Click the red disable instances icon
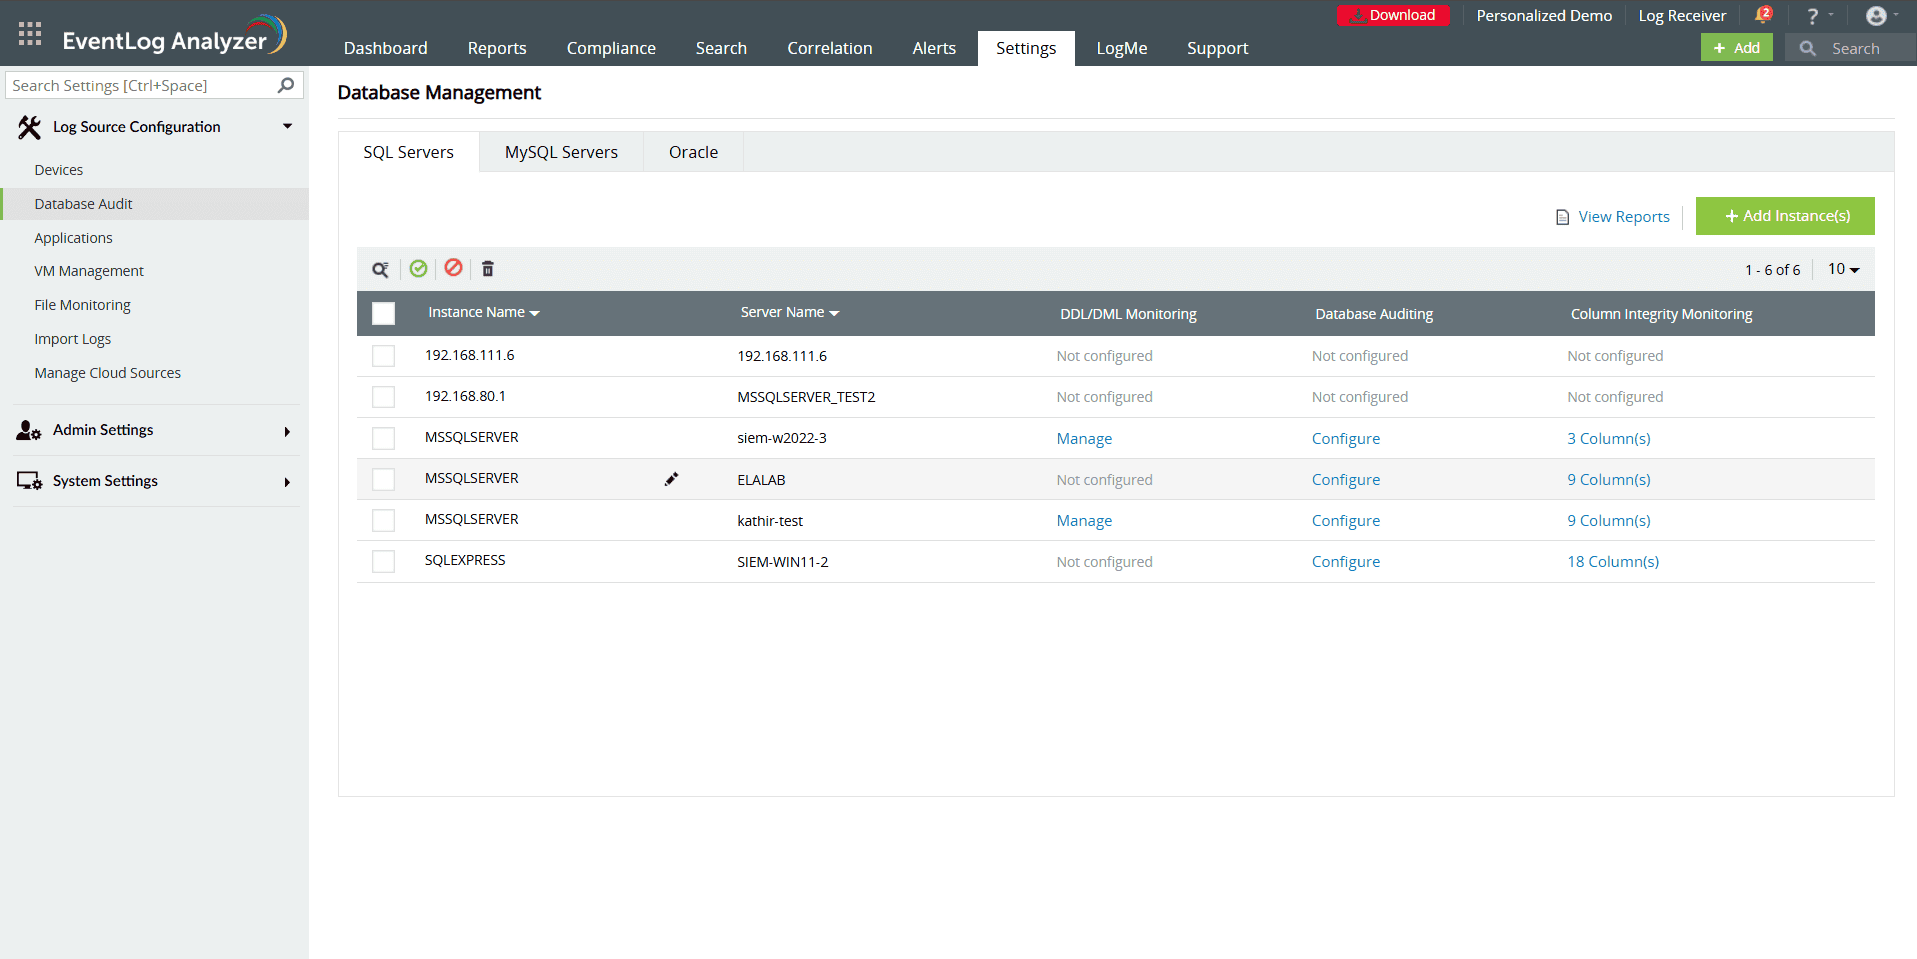 (x=453, y=268)
